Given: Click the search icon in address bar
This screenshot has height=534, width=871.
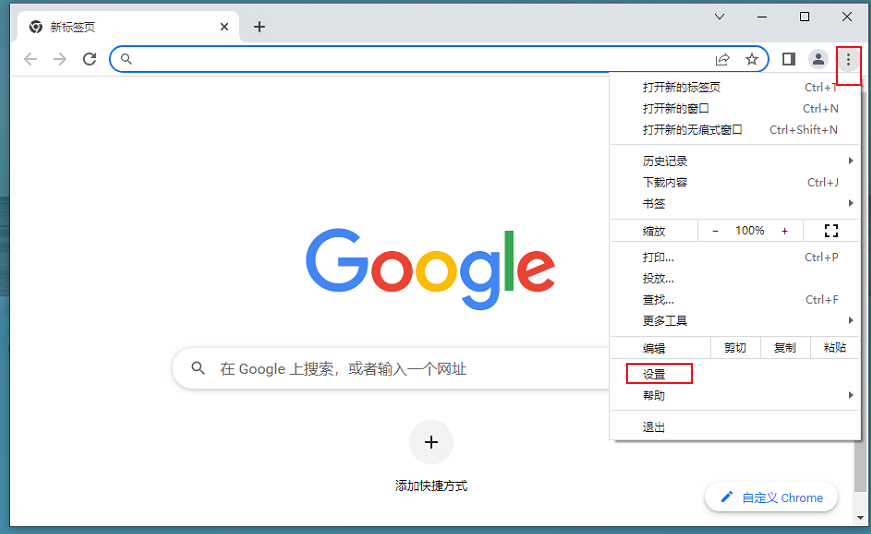Looking at the screenshot, I should (126, 59).
